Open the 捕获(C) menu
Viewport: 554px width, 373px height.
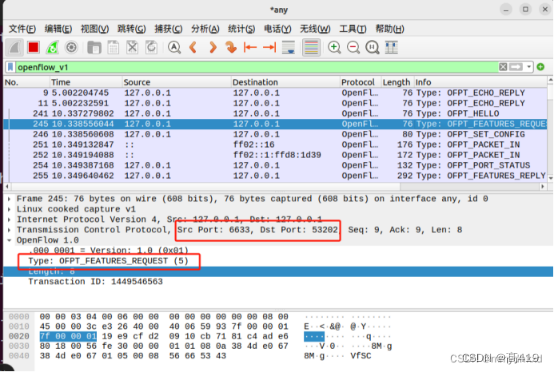[x=168, y=29]
